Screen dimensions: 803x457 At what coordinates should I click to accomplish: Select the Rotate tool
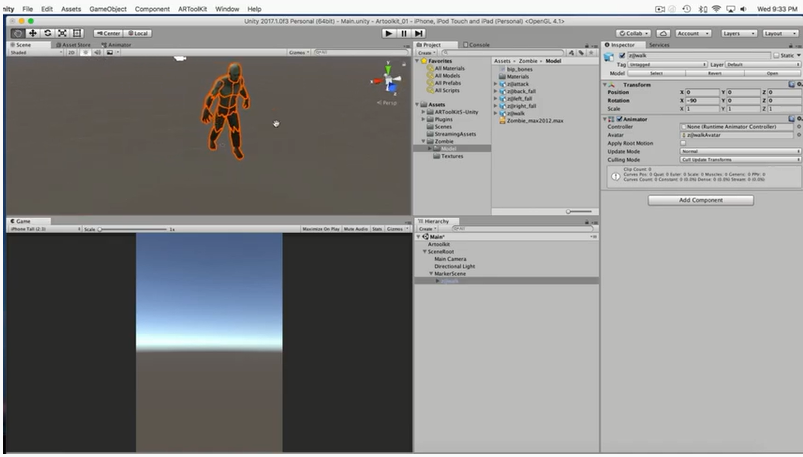47,33
